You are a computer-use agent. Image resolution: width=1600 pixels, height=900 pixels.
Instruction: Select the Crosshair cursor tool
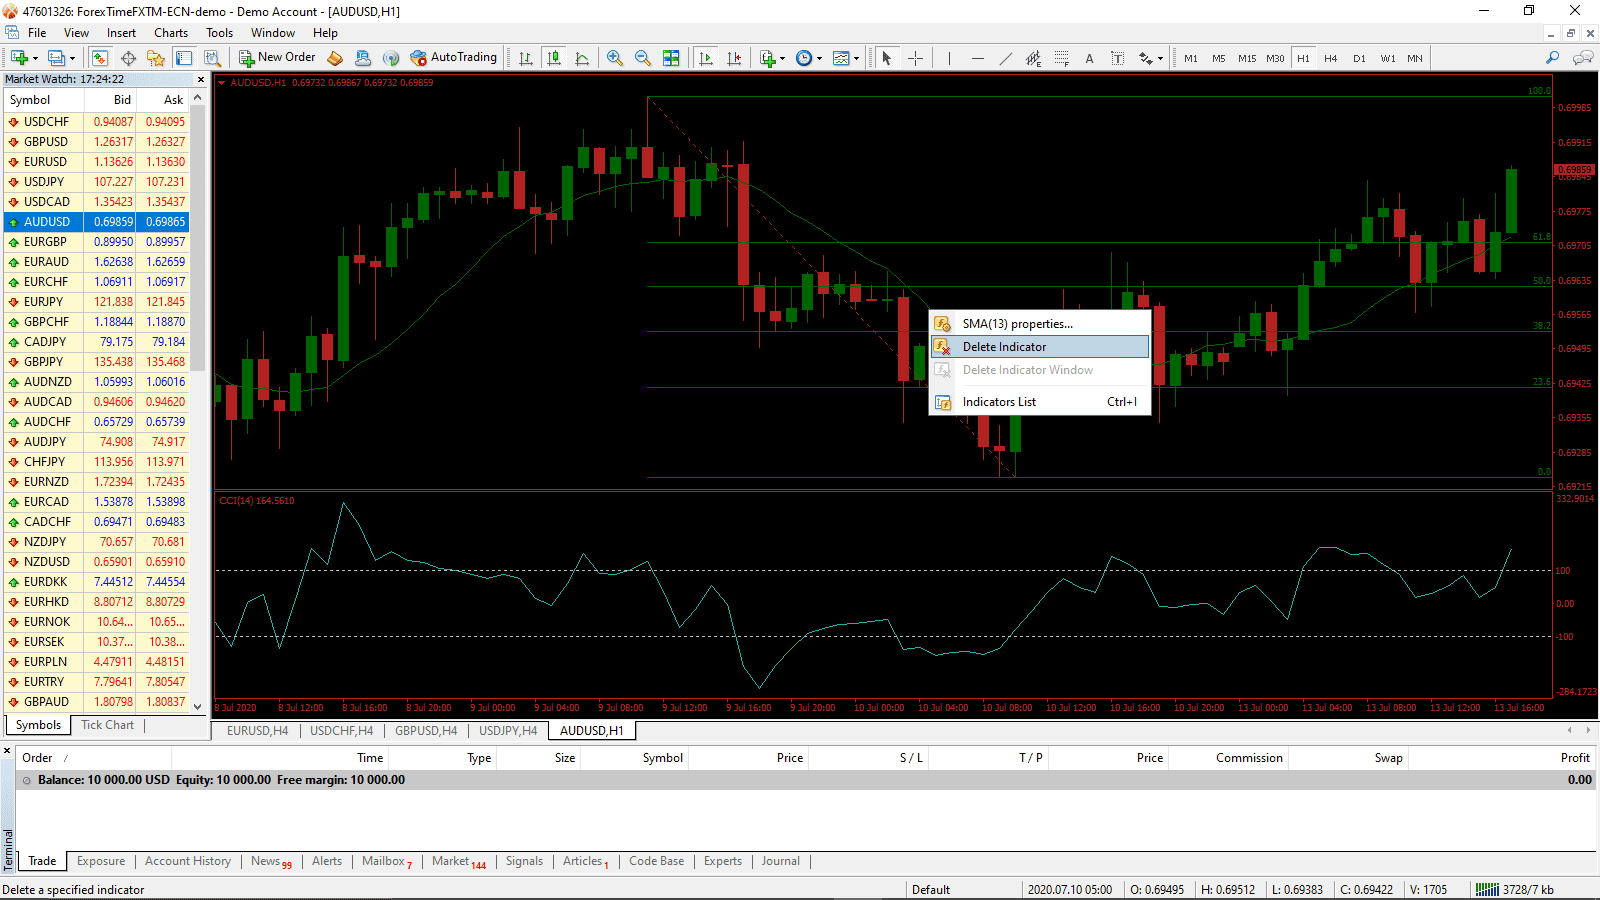click(915, 57)
